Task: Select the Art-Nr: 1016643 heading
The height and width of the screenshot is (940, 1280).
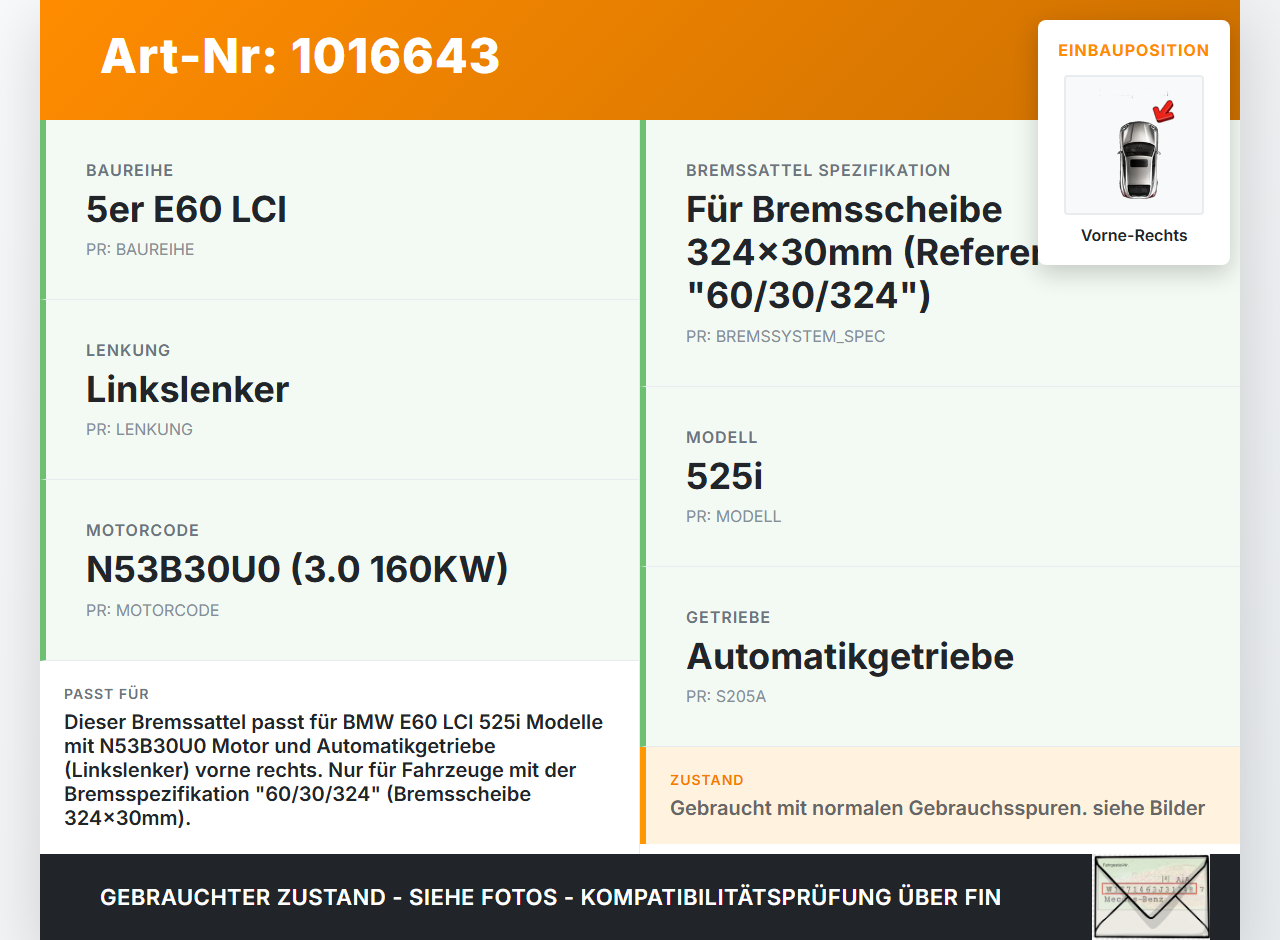Action: pyautogui.click(x=300, y=56)
